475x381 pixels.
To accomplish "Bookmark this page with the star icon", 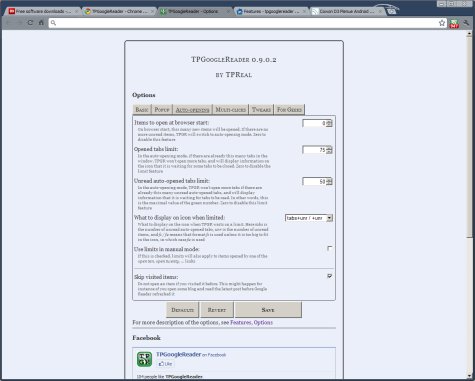I will 442,23.
